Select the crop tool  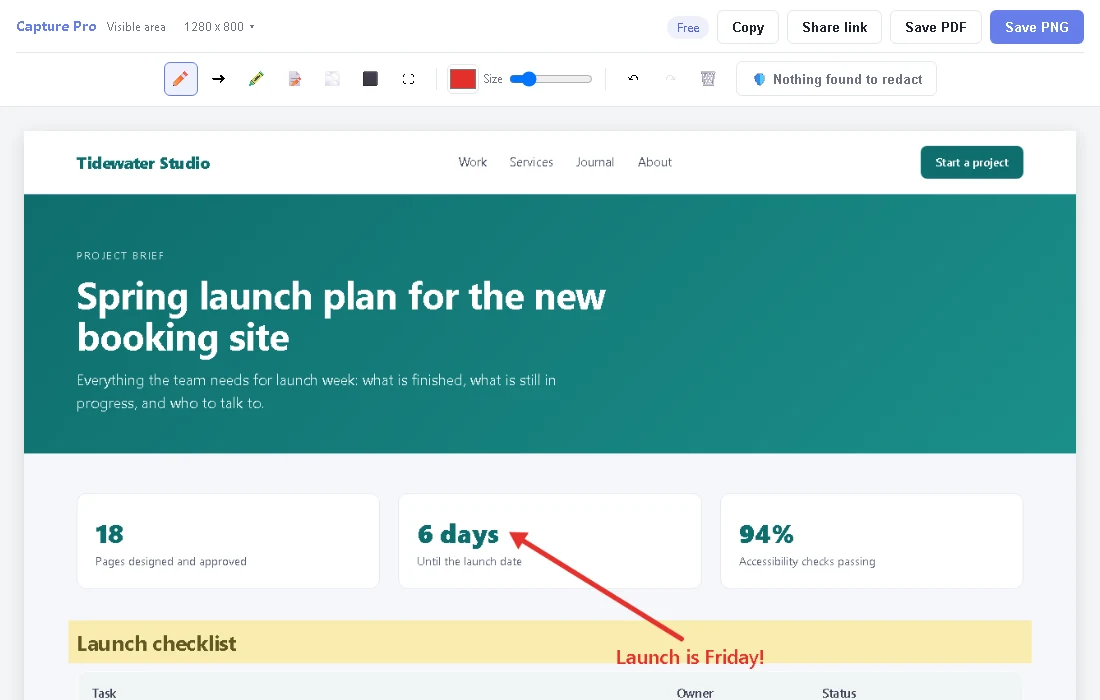[408, 79]
